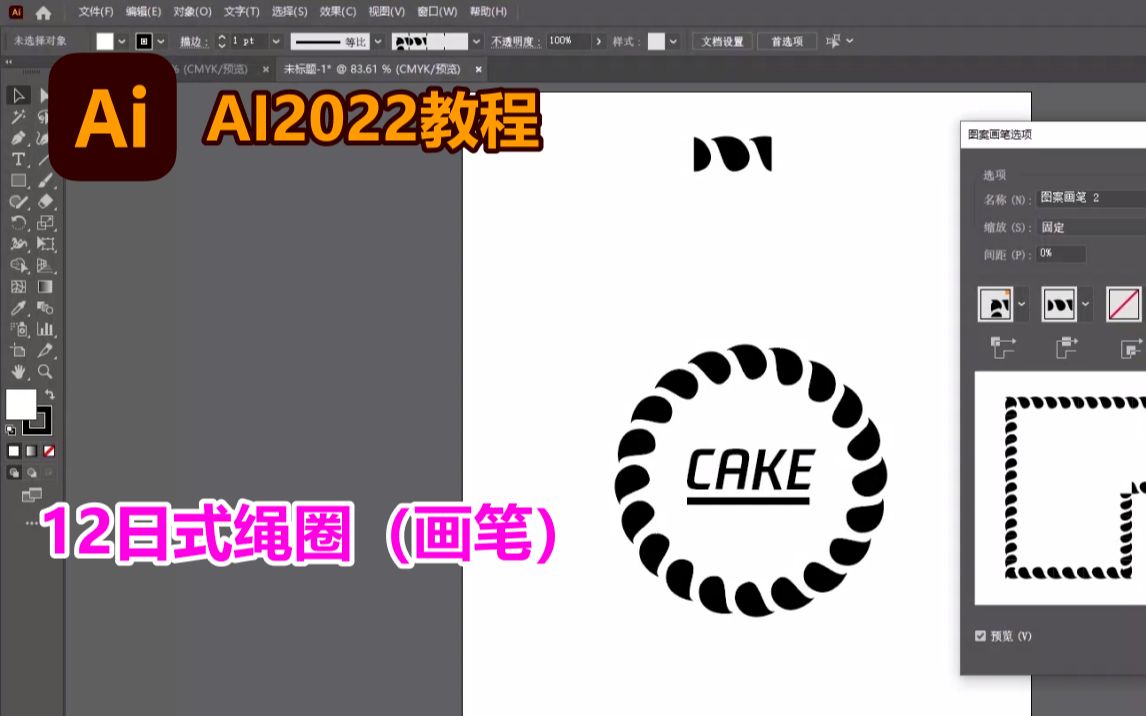Click the none (red slash) tile thumbnail
Screen dimensions: 1146x716
tap(1123, 304)
